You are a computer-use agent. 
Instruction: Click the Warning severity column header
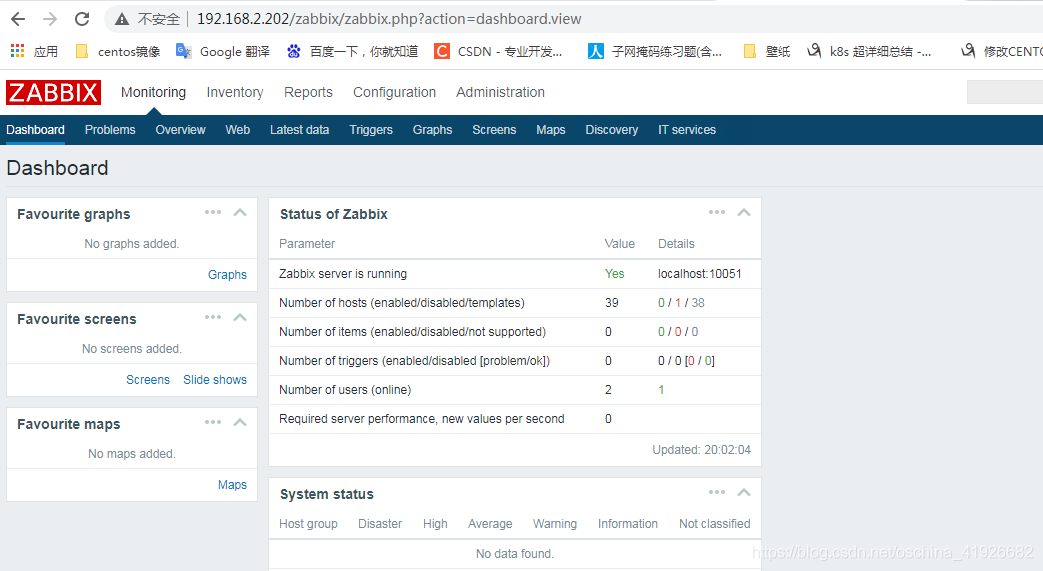coord(555,524)
